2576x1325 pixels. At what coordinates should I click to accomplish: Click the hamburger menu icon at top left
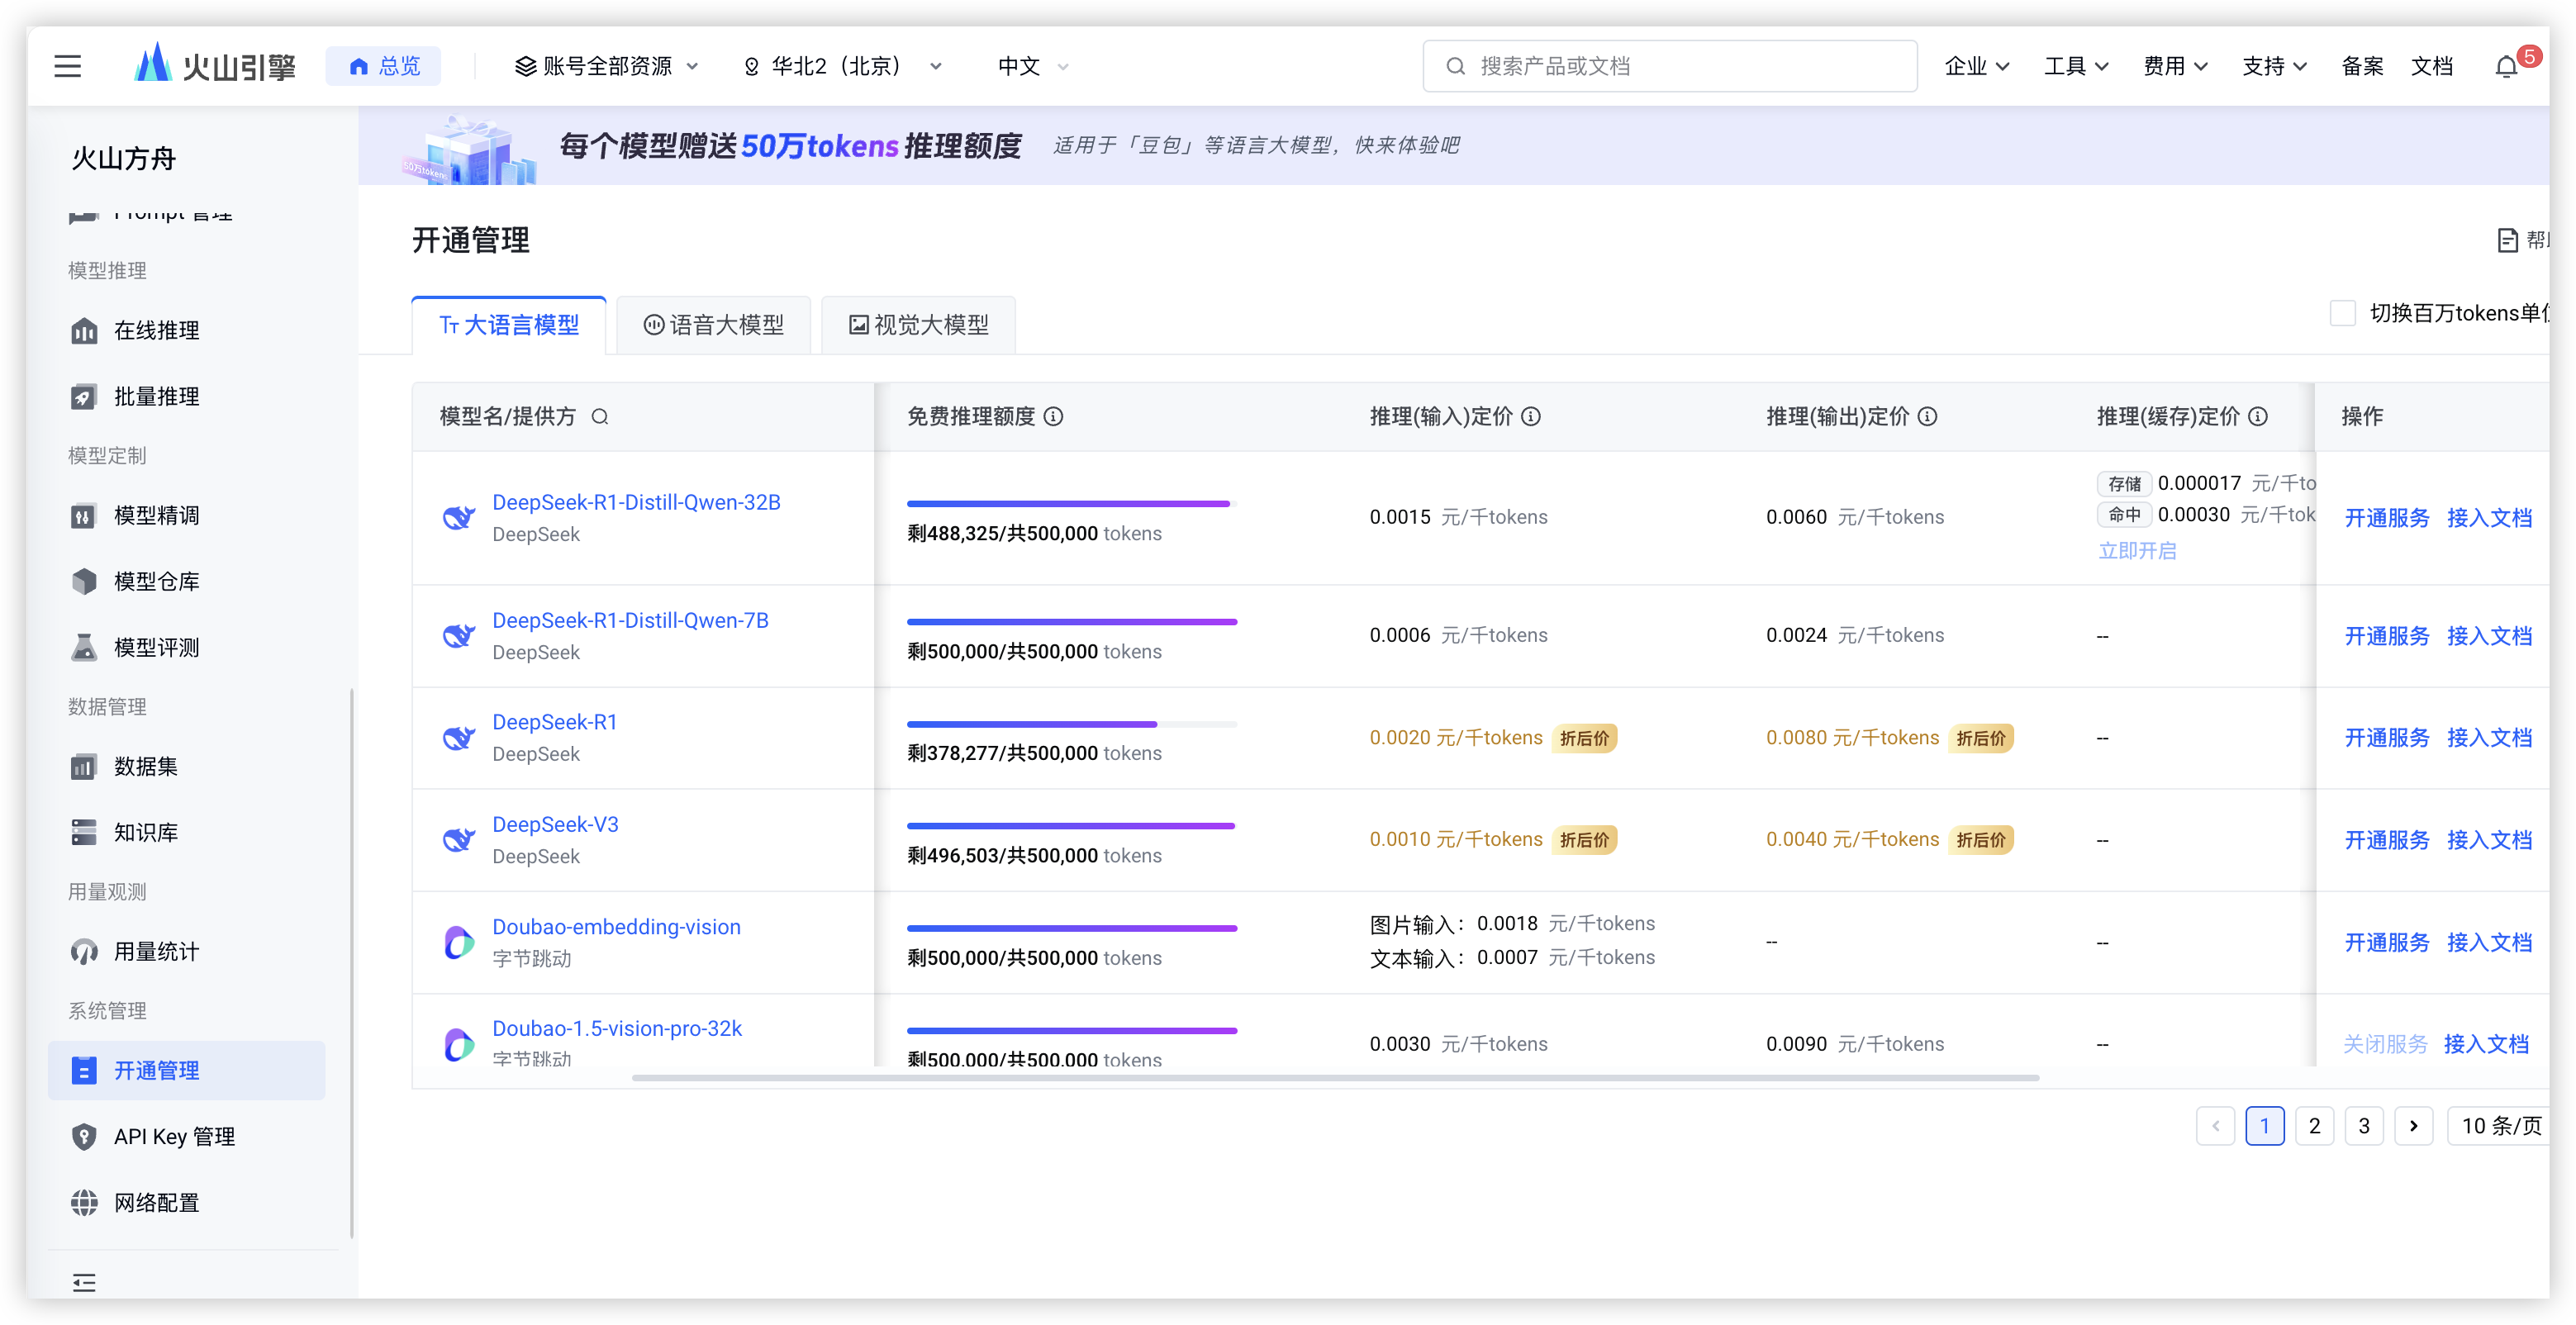[x=67, y=66]
